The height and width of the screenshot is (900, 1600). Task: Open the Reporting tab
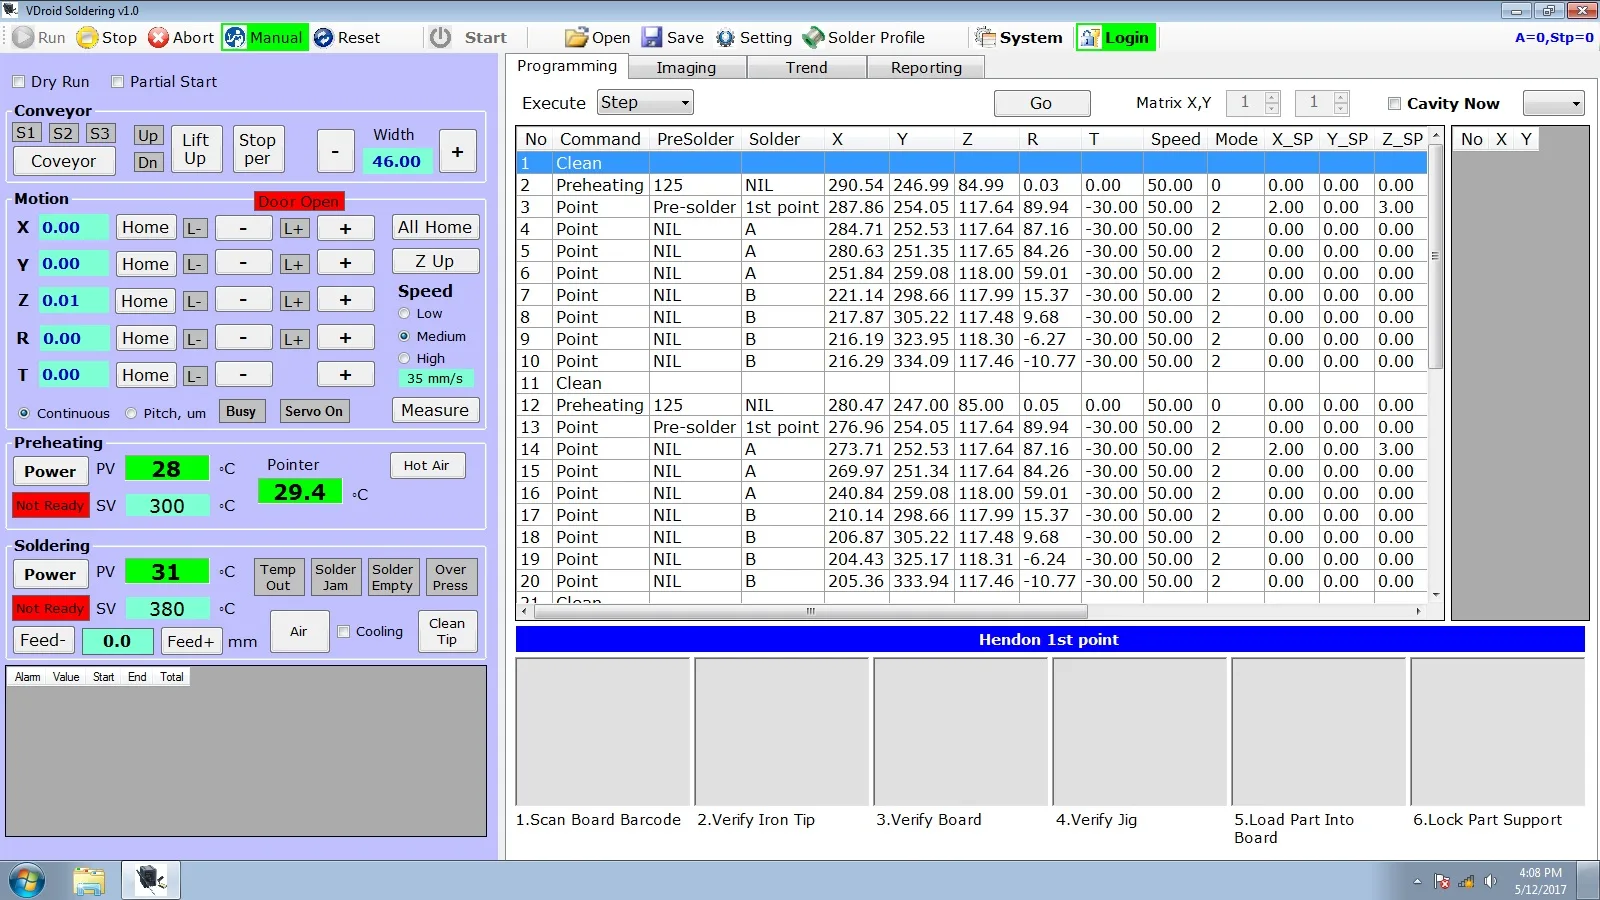click(x=926, y=67)
